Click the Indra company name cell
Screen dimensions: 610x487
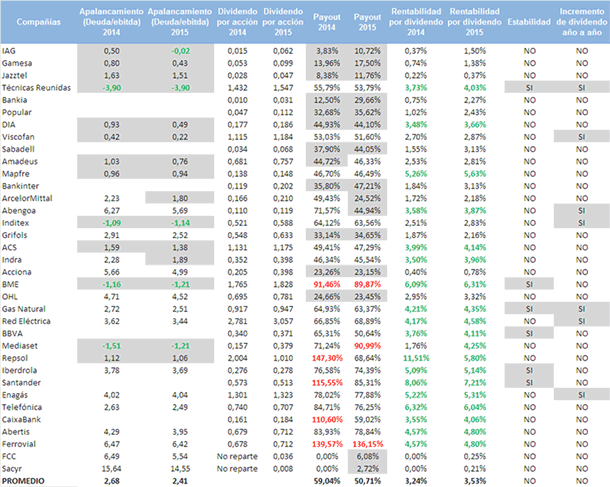(12, 260)
